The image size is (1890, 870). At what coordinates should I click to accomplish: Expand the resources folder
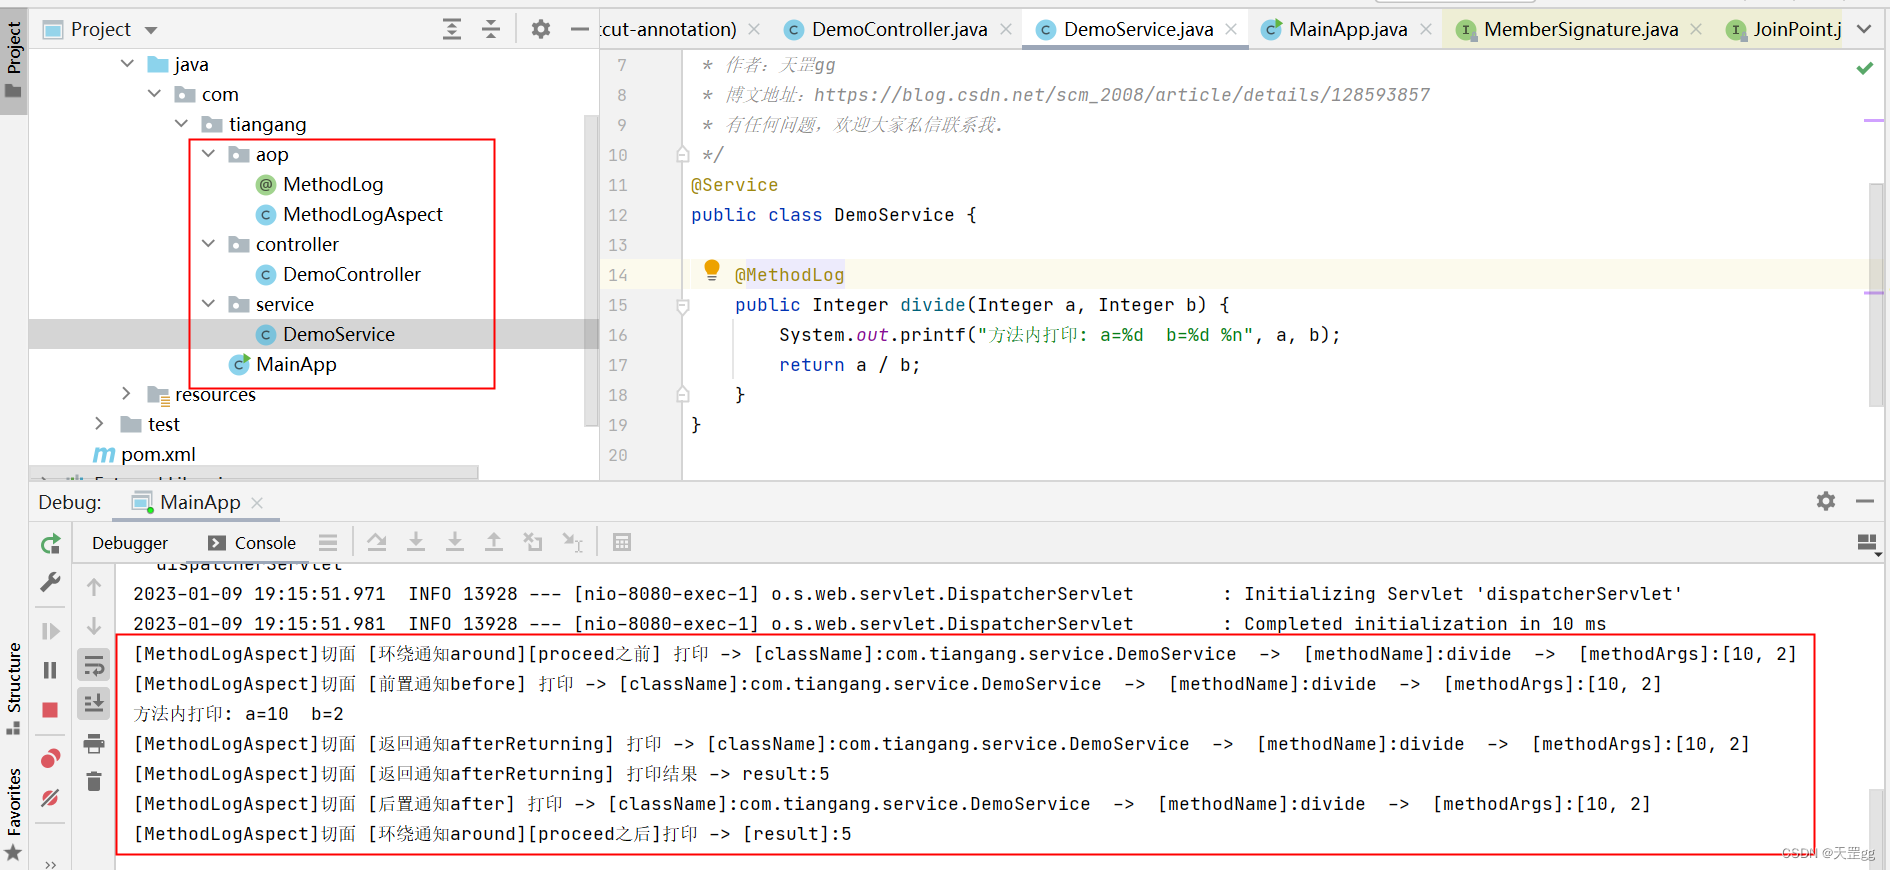(x=126, y=394)
